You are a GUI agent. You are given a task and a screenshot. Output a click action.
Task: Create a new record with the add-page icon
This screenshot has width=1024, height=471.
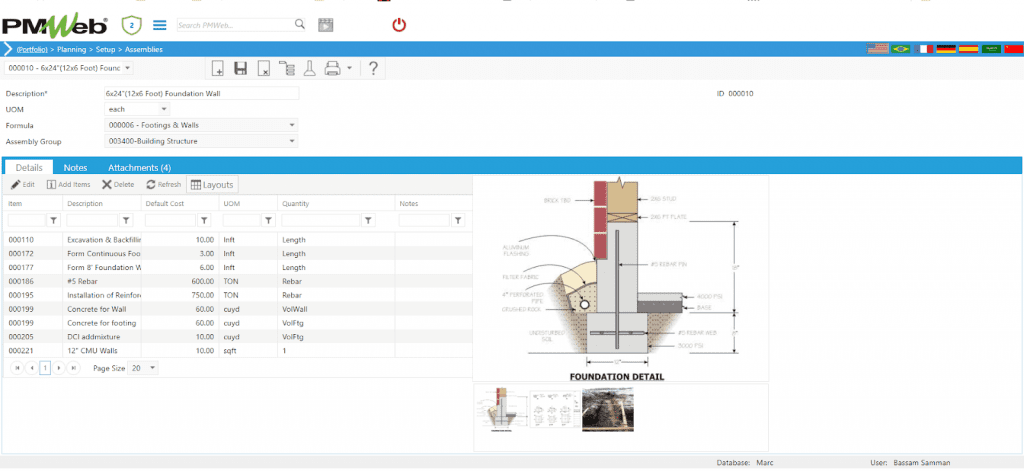tap(218, 68)
